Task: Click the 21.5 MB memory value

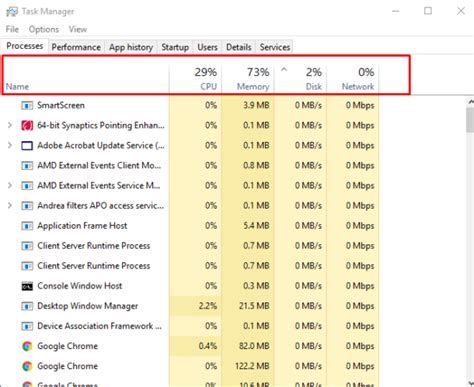Action: [x=254, y=306]
